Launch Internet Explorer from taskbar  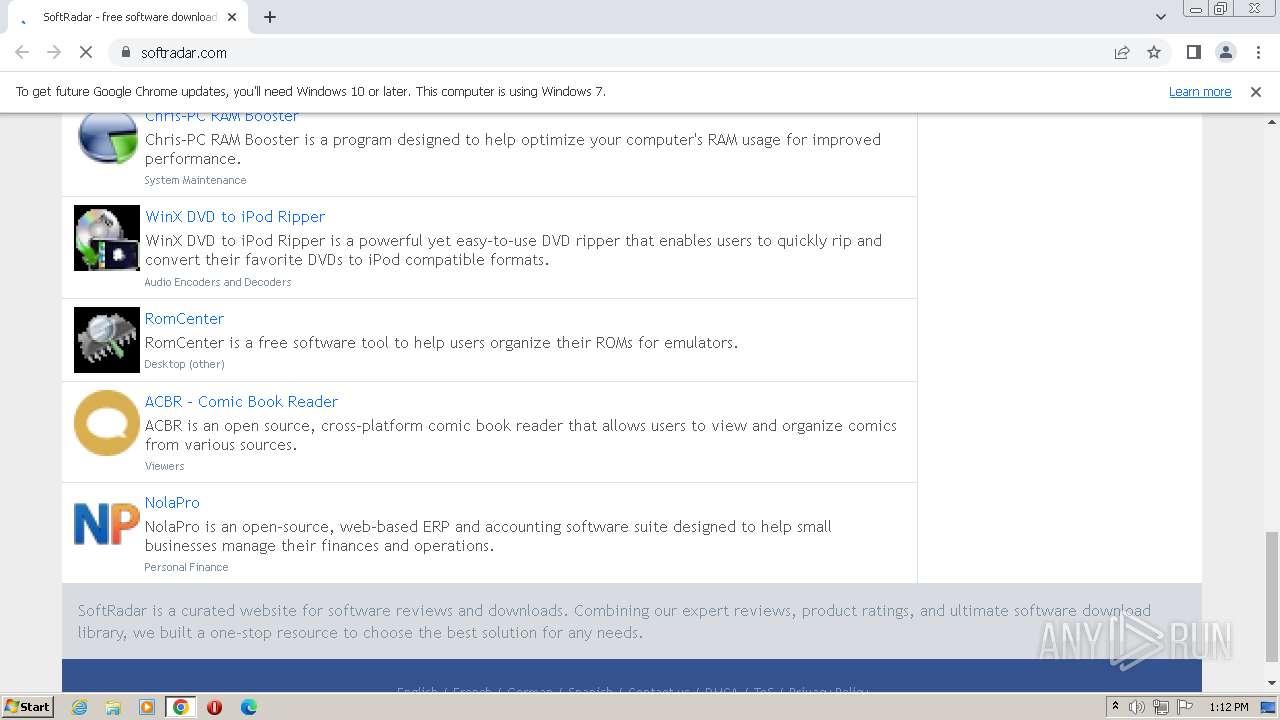(79, 707)
